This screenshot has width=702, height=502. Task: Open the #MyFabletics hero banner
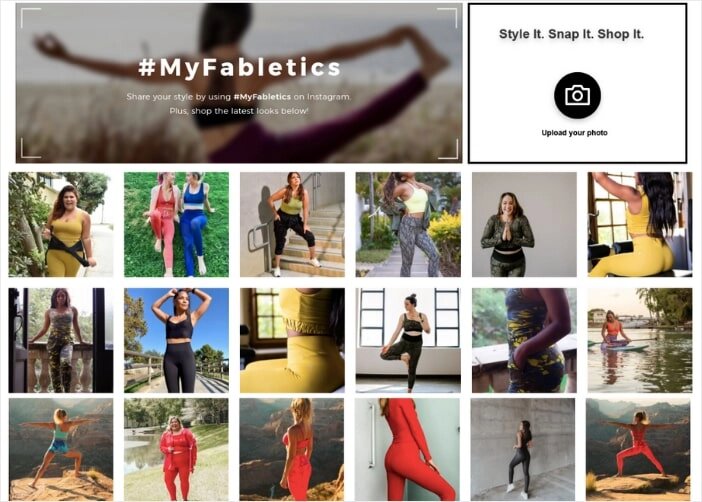click(x=239, y=83)
